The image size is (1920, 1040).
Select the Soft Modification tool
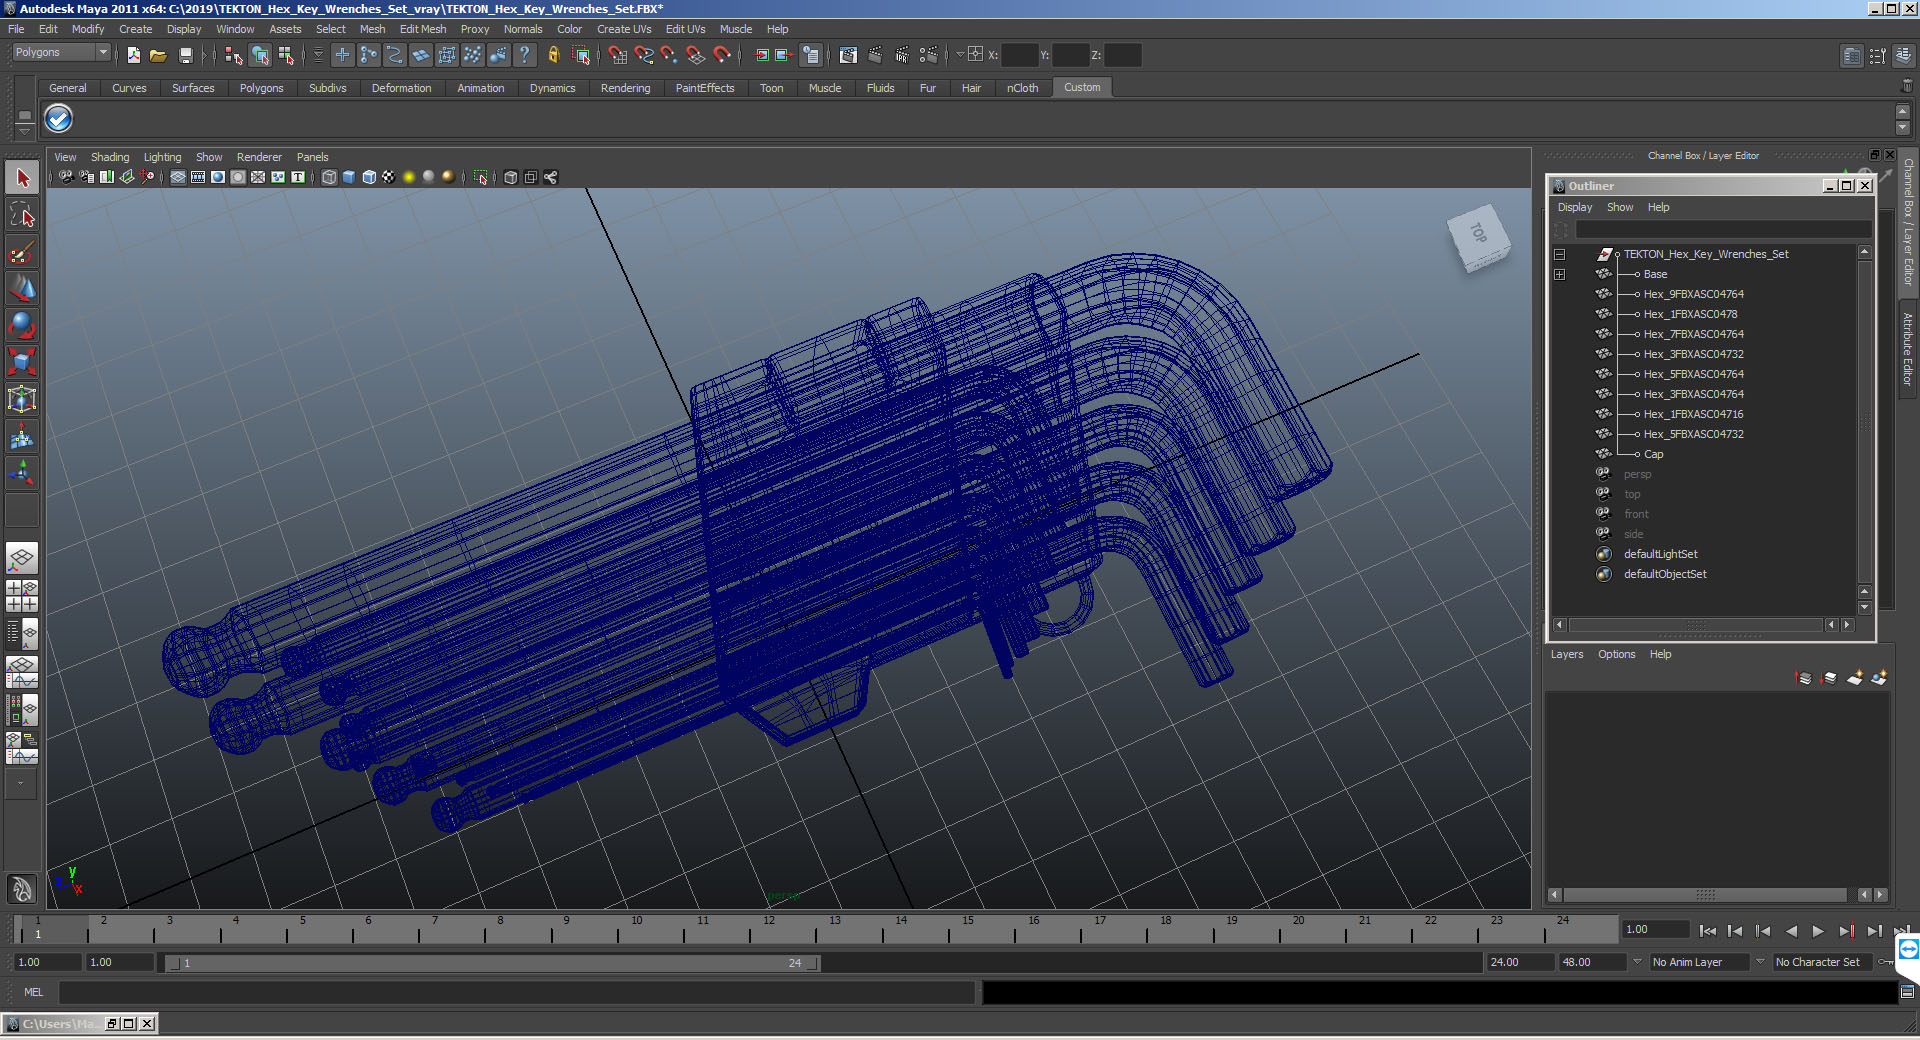[22, 436]
